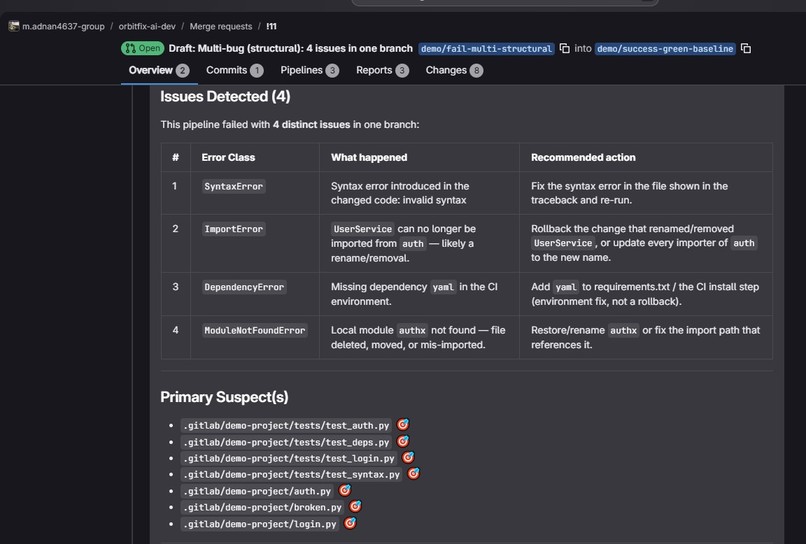View the Changes tab

tap(454, 70)
